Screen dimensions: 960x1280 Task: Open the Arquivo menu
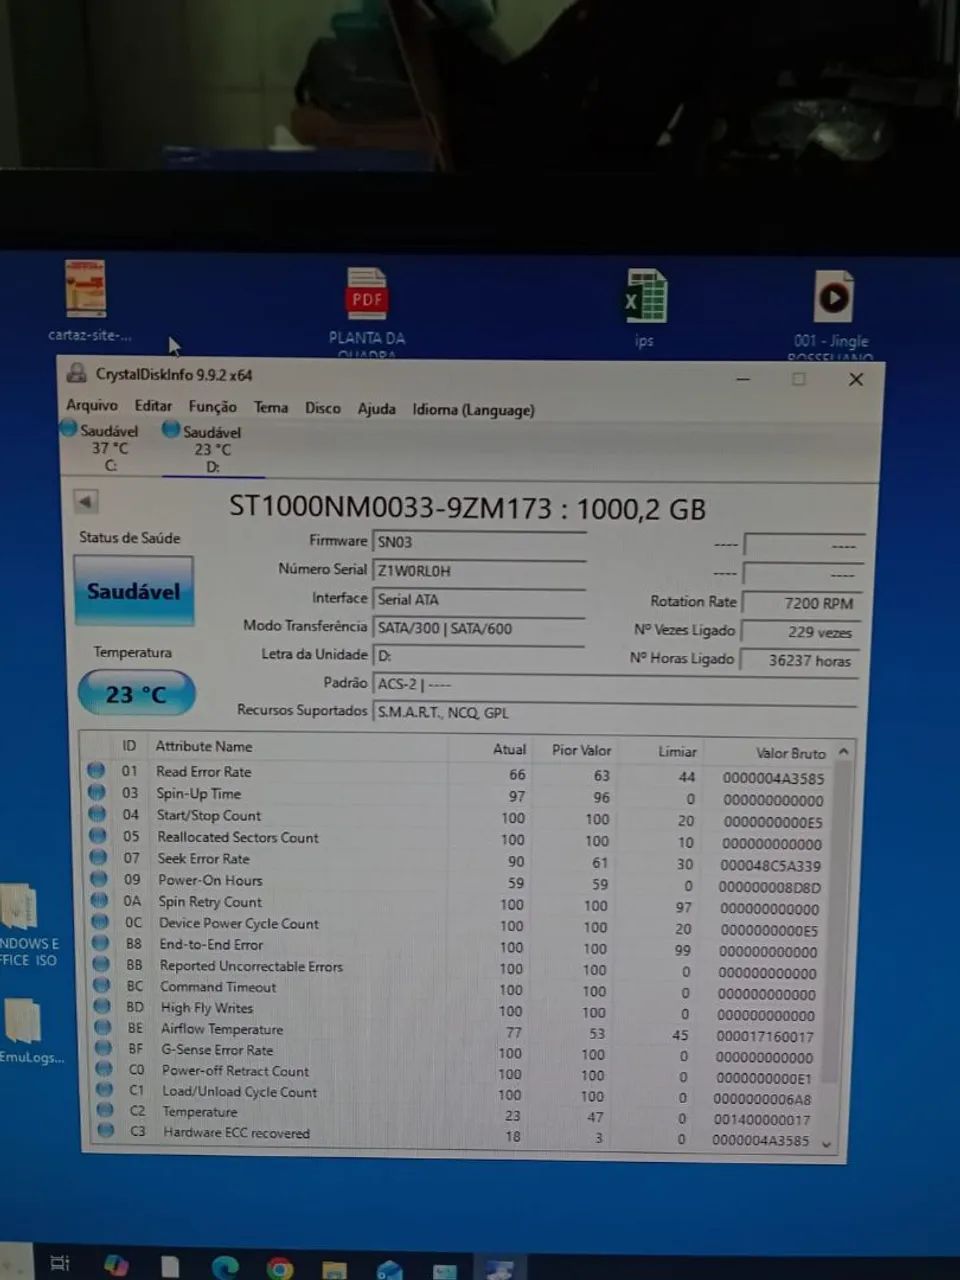92,405
